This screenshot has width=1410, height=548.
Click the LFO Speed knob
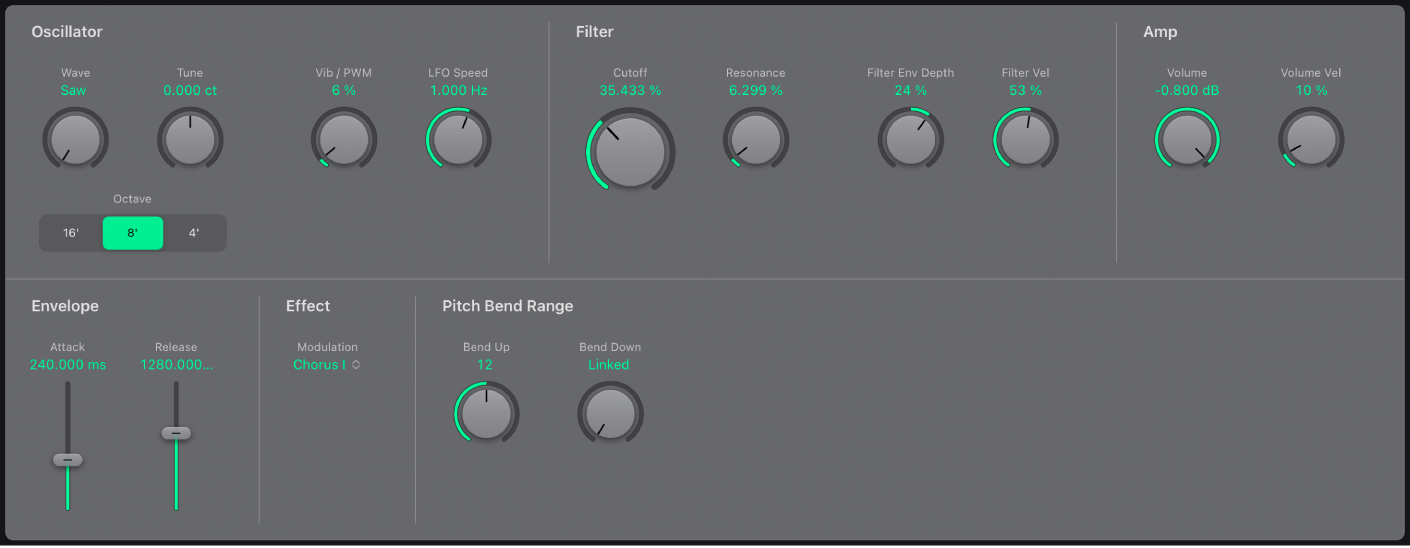(x=458, y=138)
